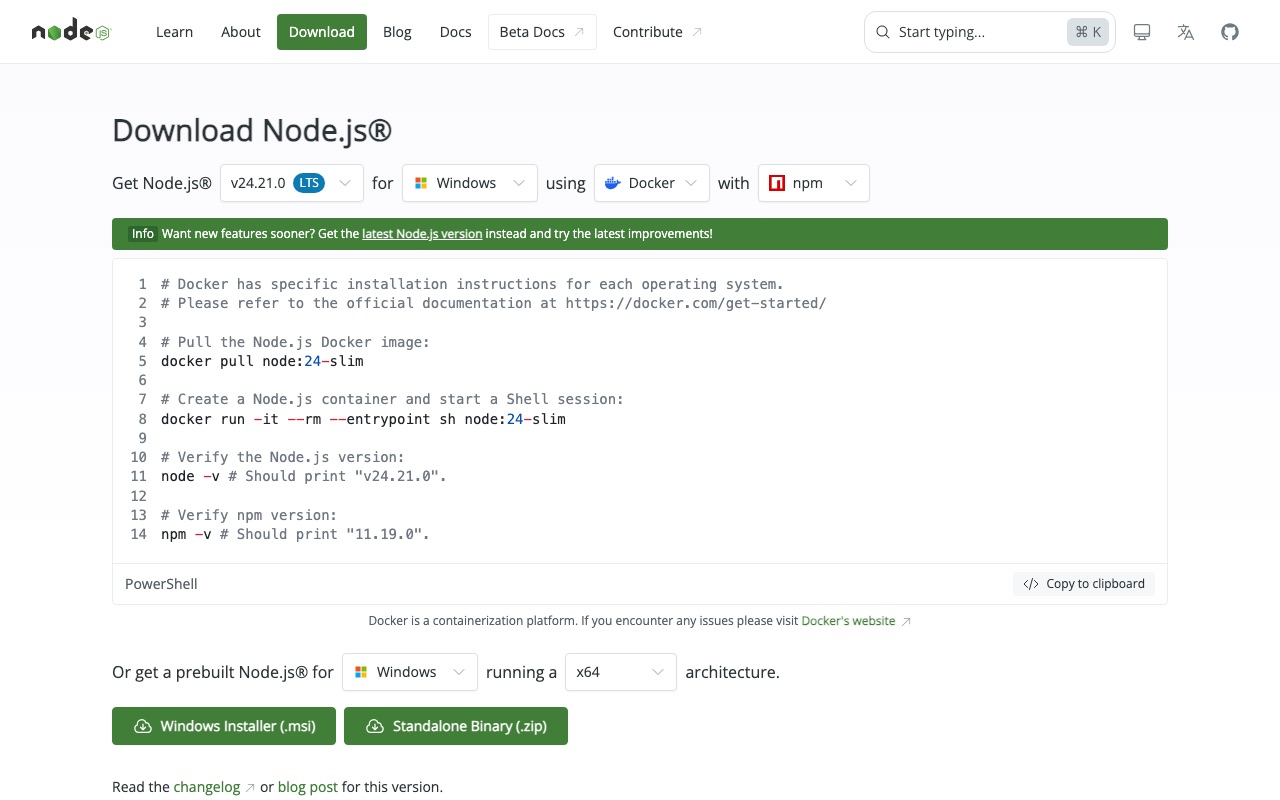The image size is (1280, 800).
Task: Open the Contribute nav item
Action: pyautogui.click(x=658, y=32)
